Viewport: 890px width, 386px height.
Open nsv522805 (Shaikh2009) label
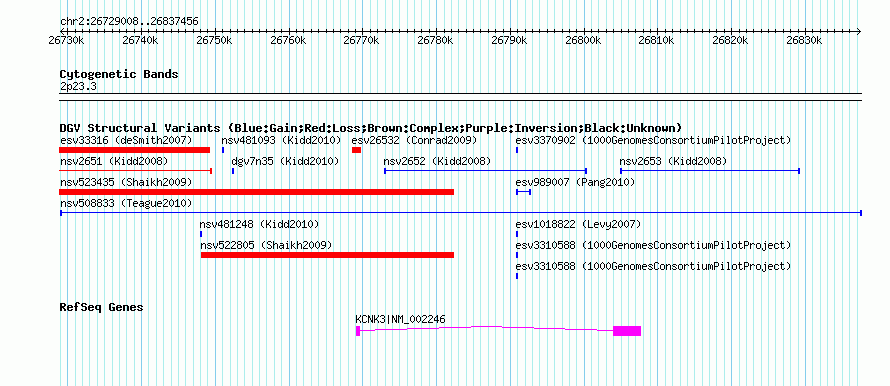pos(266,245)
